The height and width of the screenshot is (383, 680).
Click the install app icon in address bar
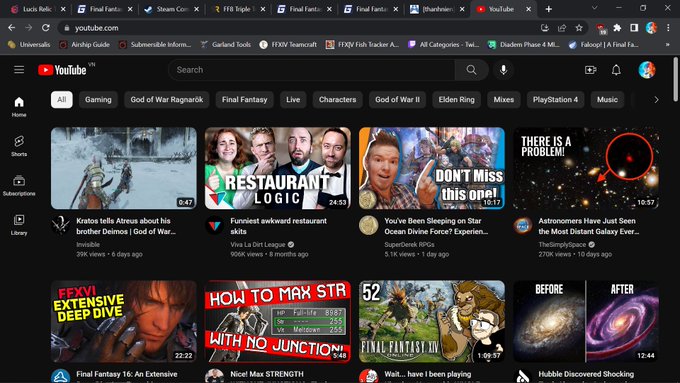545,28
